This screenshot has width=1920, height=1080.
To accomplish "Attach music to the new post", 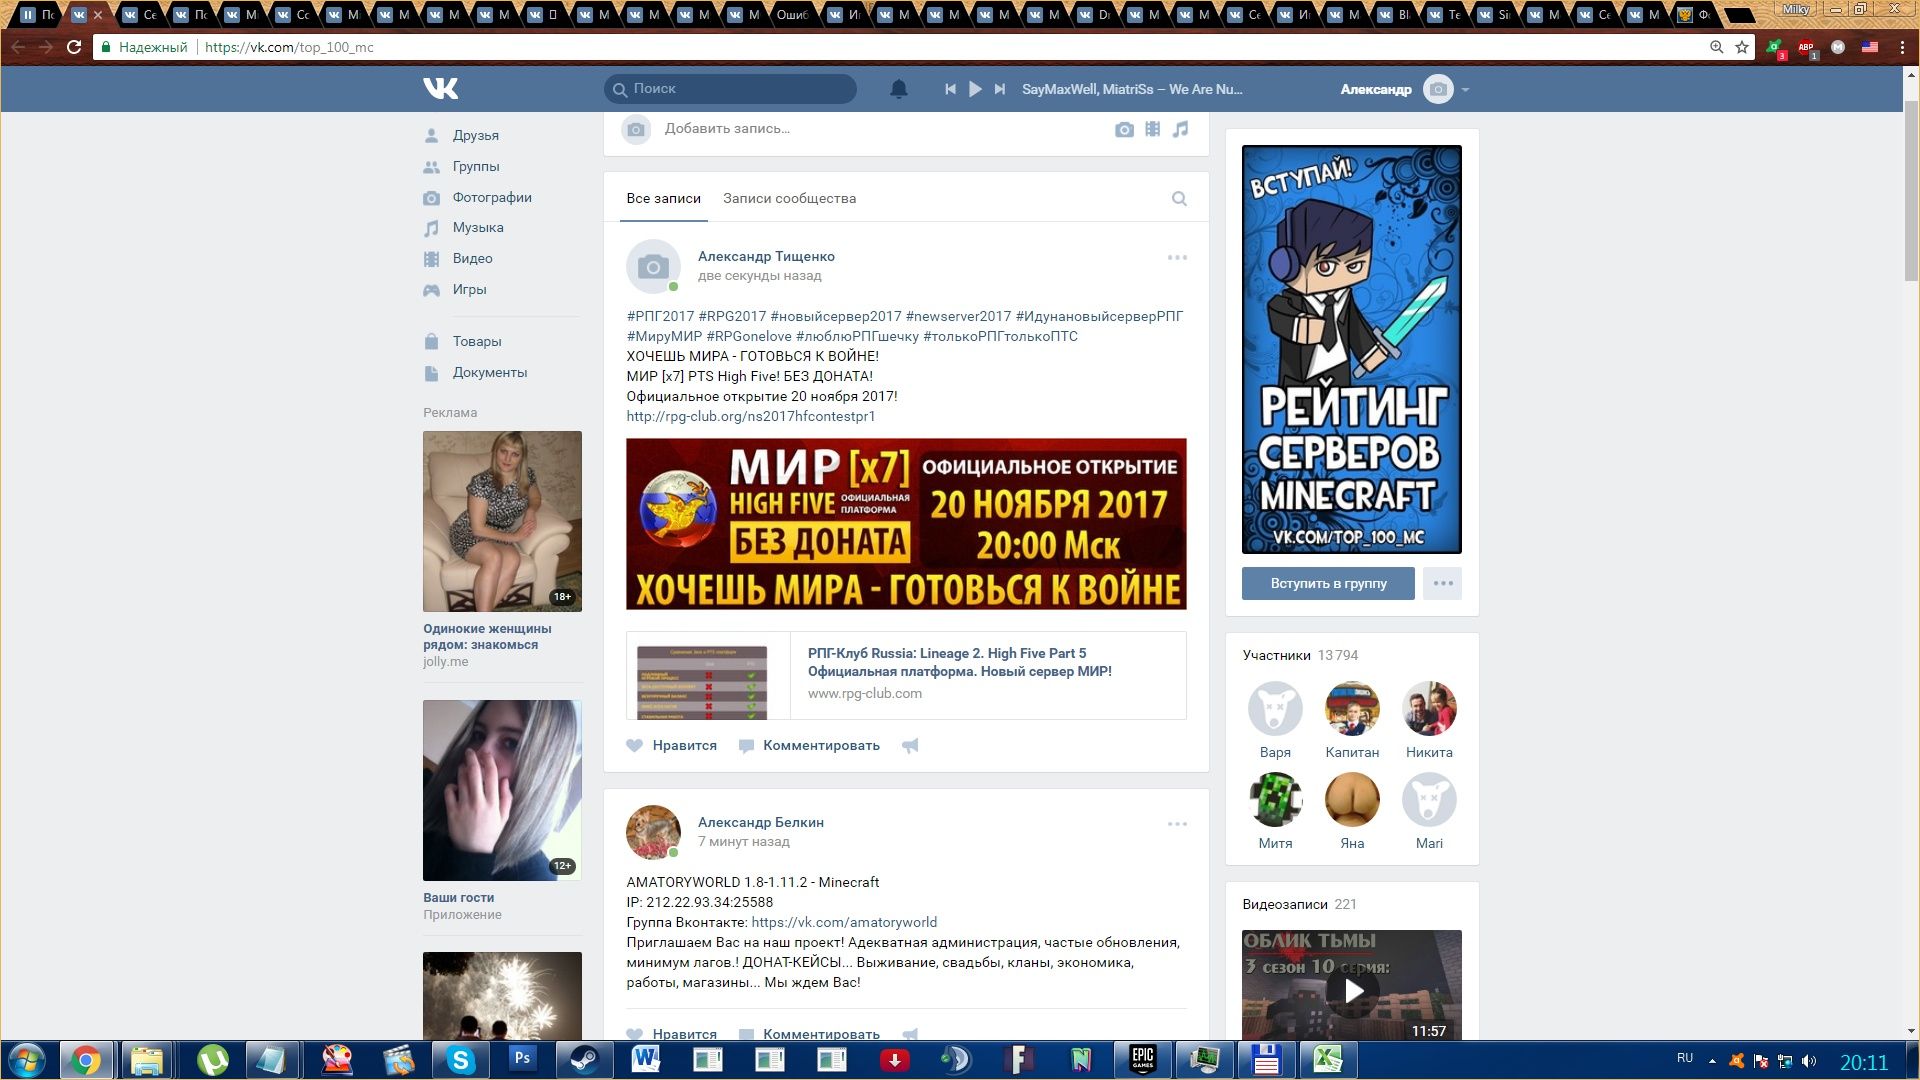I will (1181, 129).
